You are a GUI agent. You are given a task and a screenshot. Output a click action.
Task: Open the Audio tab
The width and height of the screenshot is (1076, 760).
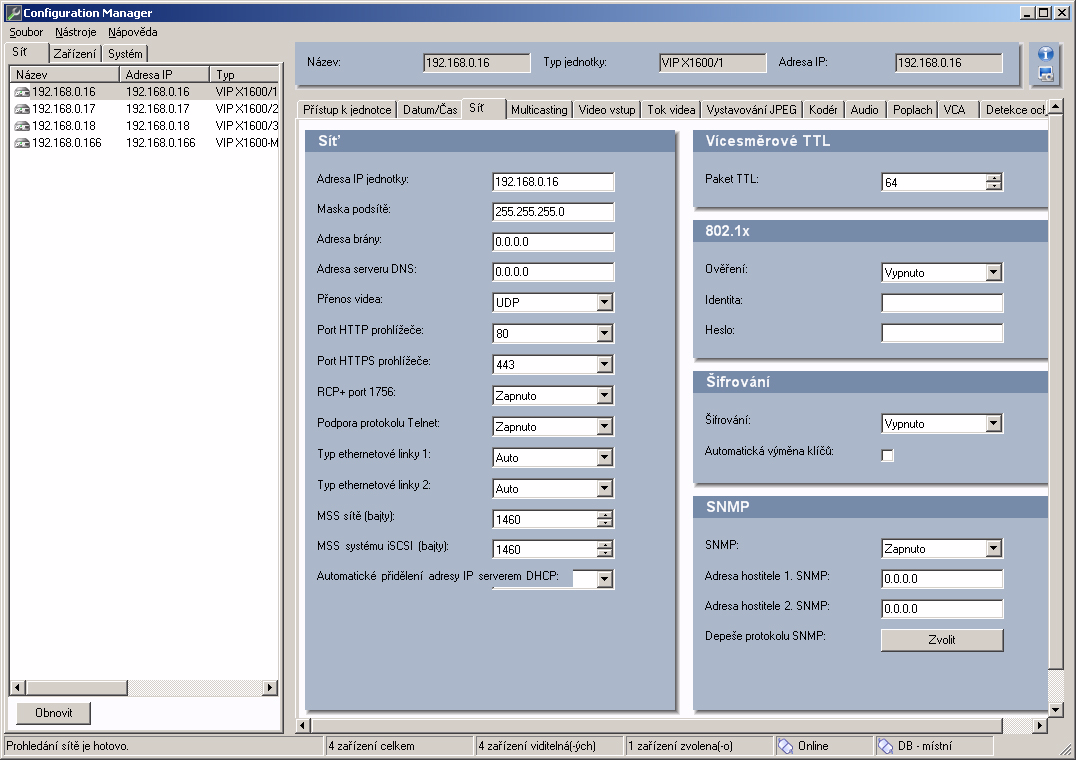click(x=864, y=110)
